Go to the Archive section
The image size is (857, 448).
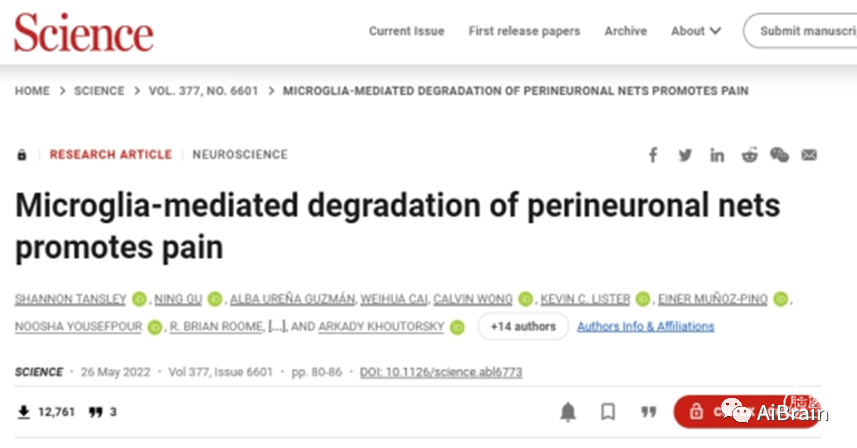(626, 31)
